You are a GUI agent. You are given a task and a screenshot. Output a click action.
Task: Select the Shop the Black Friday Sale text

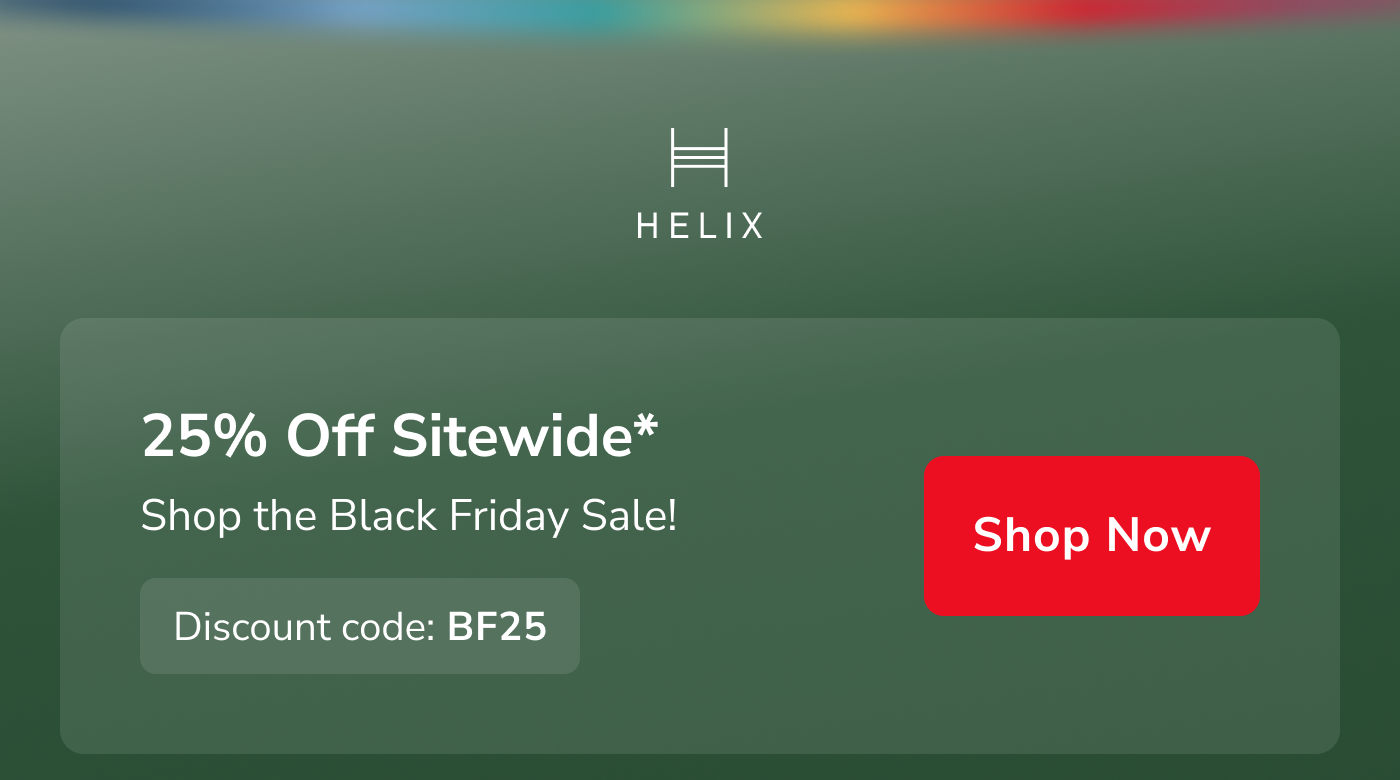(408, 516)
